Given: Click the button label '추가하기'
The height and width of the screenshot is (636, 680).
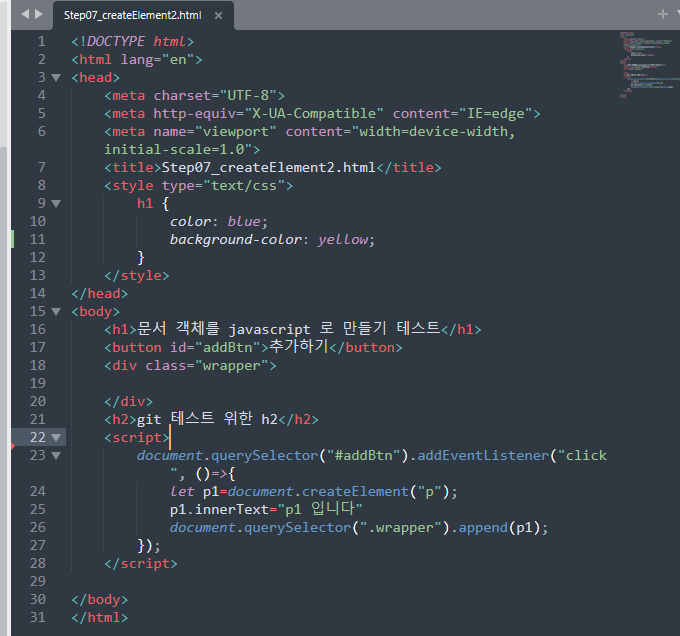Looking at the screenshot, I should [x=299, y=346].
